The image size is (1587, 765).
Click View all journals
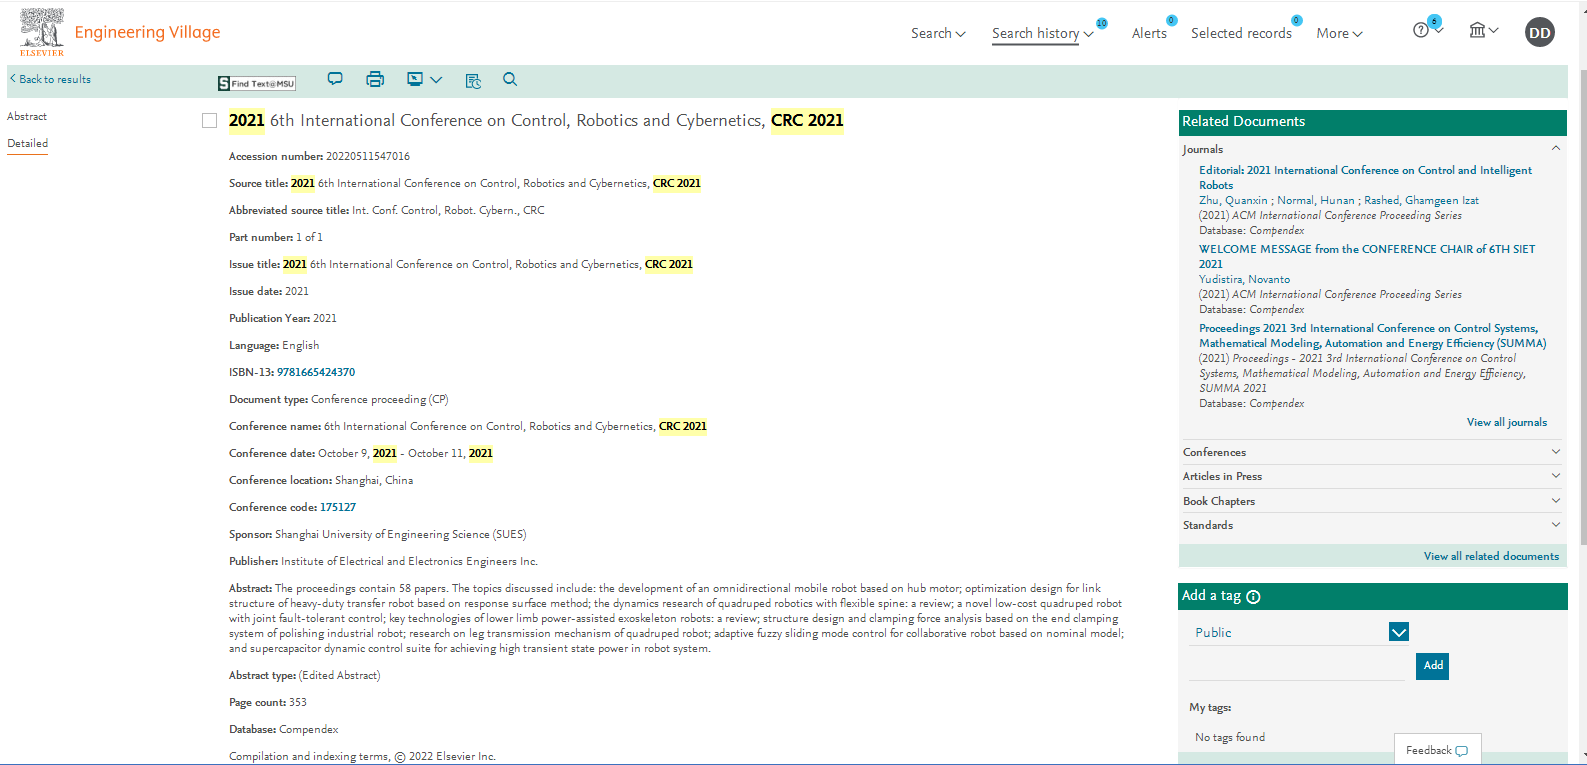coord(1506,422)
